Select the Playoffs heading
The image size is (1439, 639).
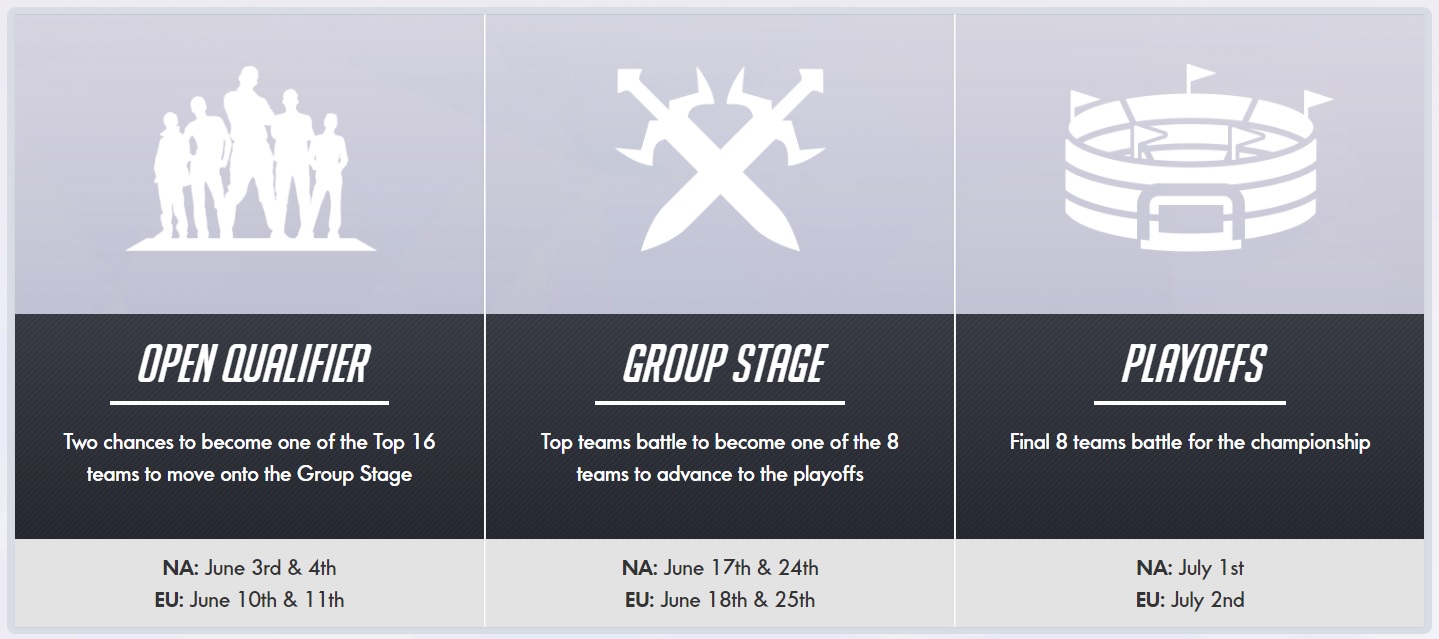(x=1194, y=365)
